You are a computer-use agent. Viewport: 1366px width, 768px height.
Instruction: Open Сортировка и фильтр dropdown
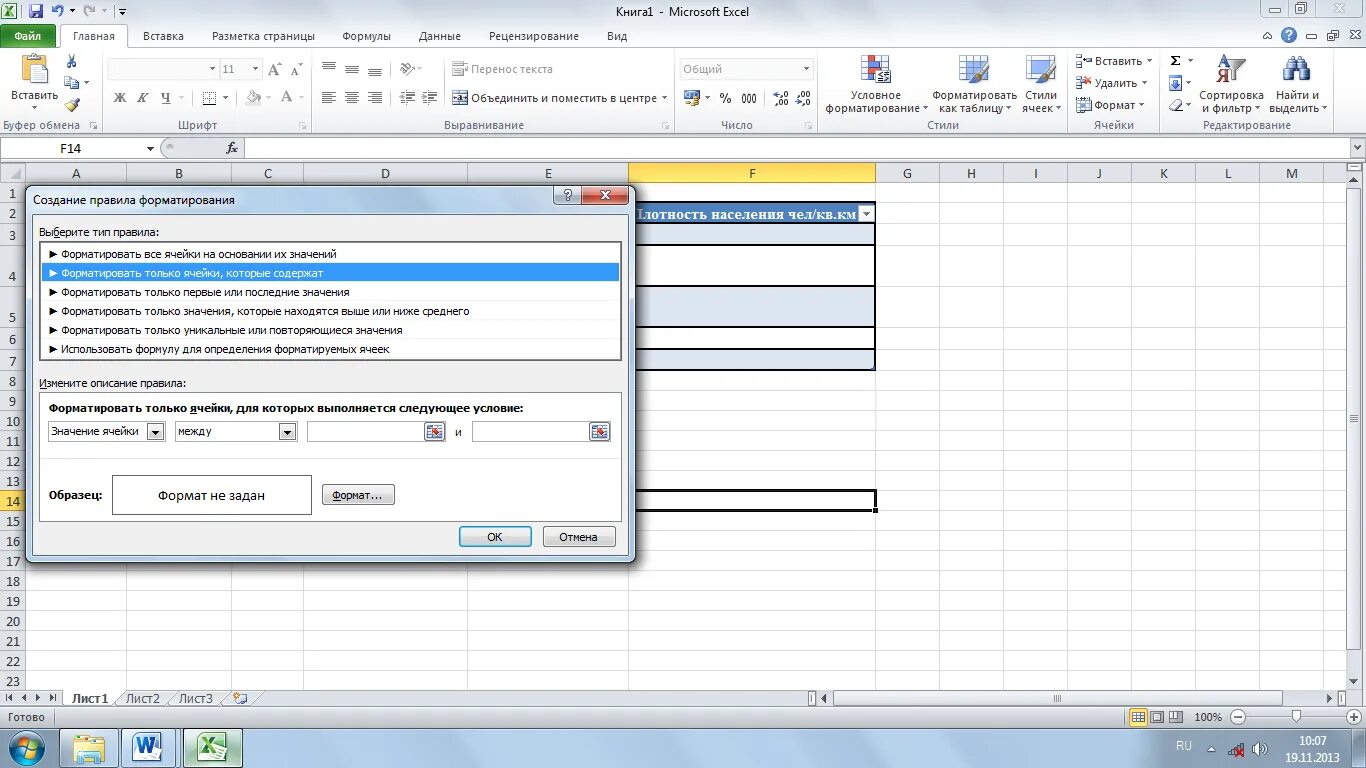(x=1232, y=84)
